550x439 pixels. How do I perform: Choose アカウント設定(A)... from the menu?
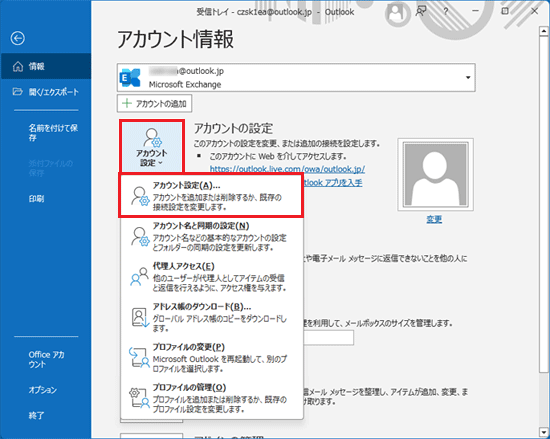point(211,196)
